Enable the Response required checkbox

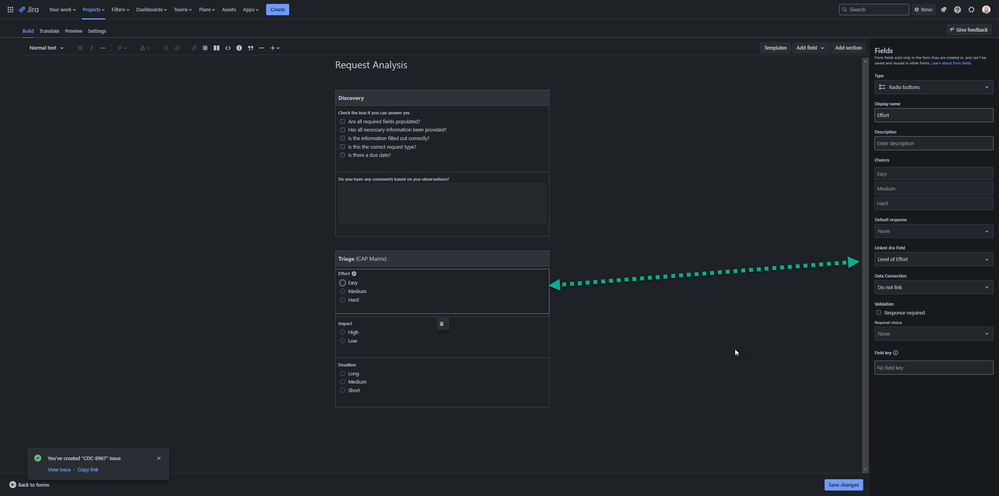pyautogui.click(x=879, y=313)
